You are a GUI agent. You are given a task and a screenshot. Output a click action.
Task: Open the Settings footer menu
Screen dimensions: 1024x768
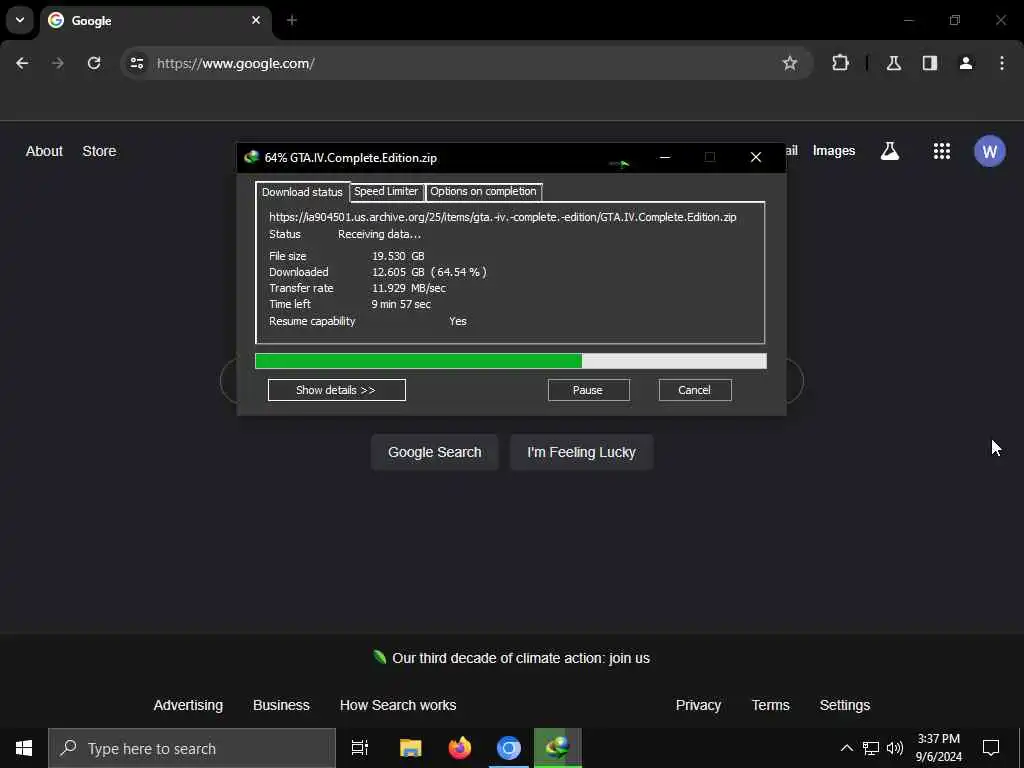844,705
